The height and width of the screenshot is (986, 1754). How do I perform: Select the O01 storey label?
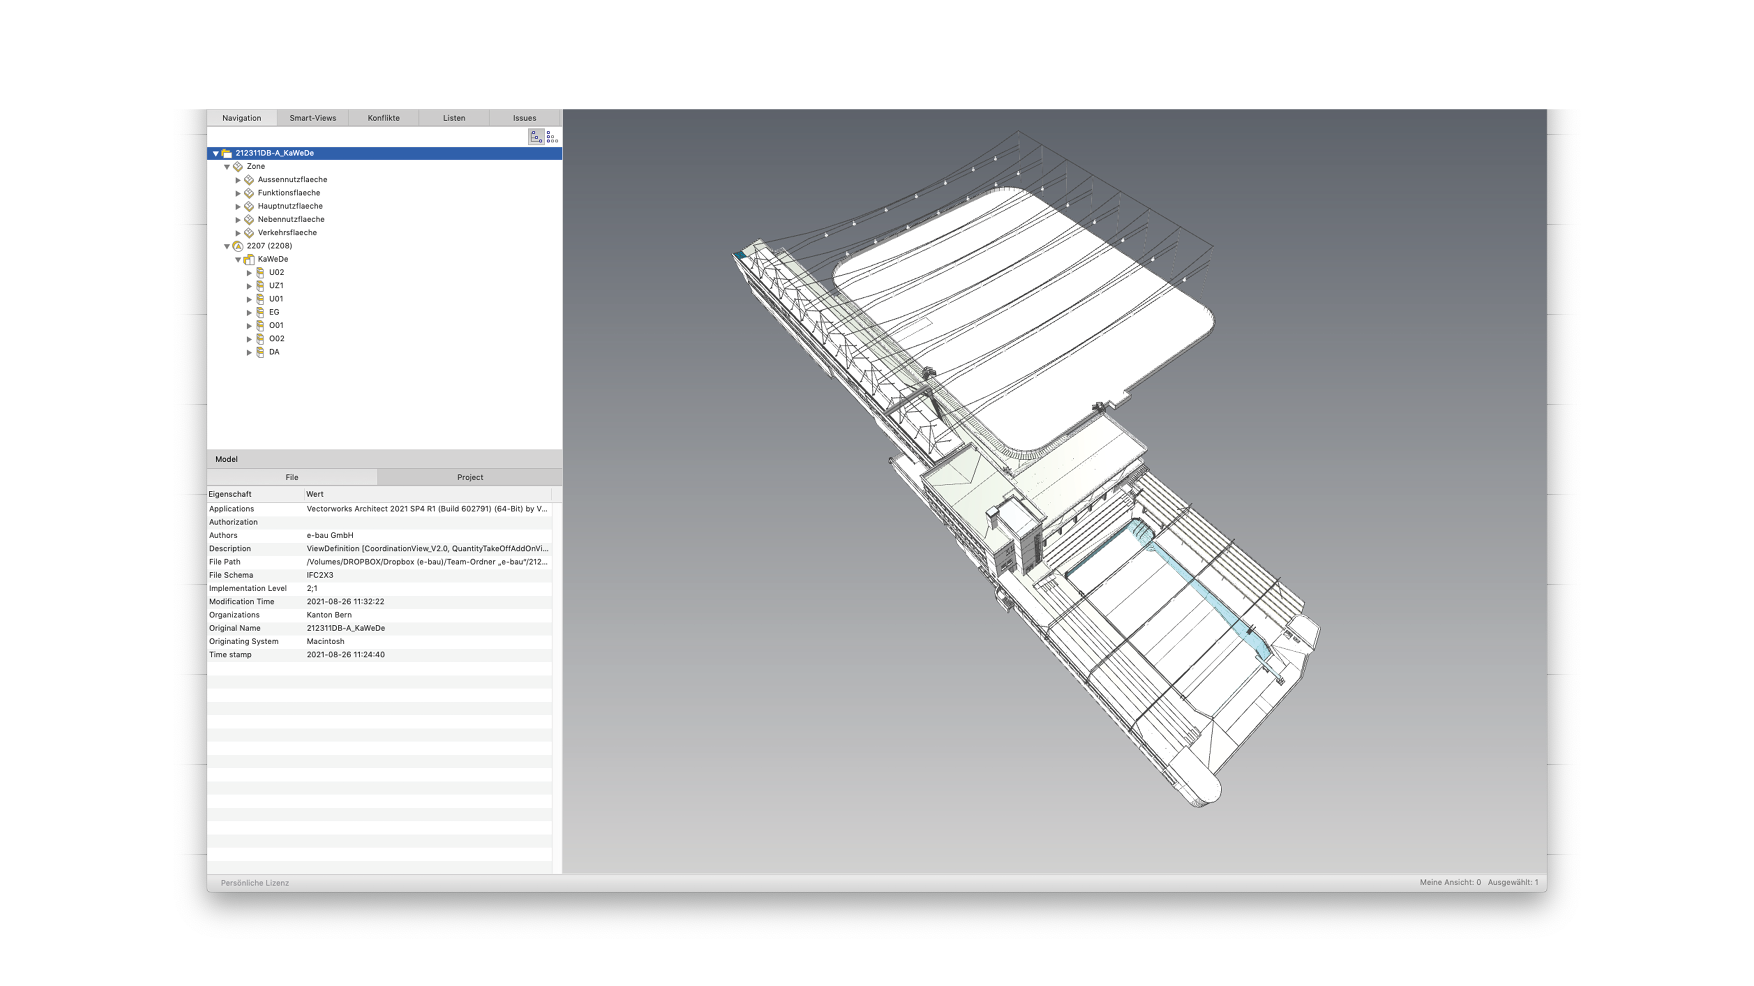click(x=276, y=325)
